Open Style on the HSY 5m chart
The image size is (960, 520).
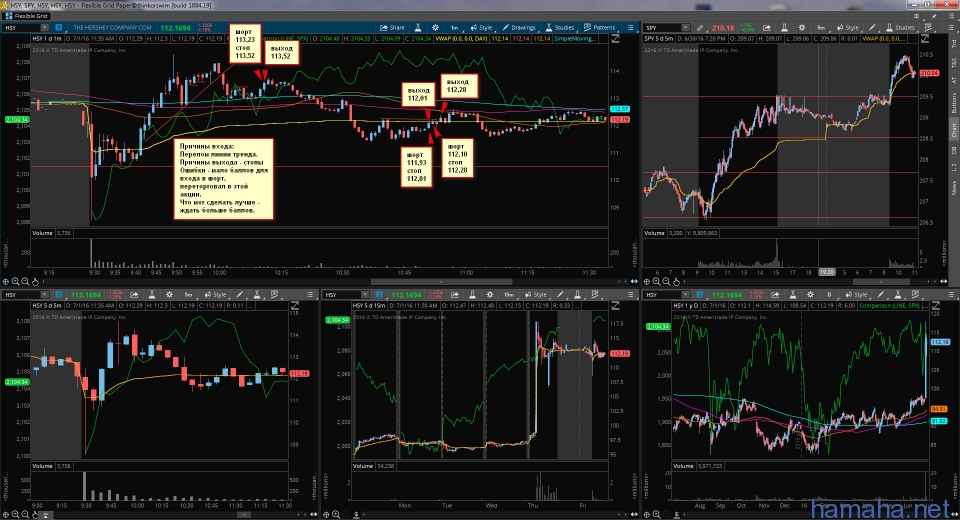click(215, 295)
